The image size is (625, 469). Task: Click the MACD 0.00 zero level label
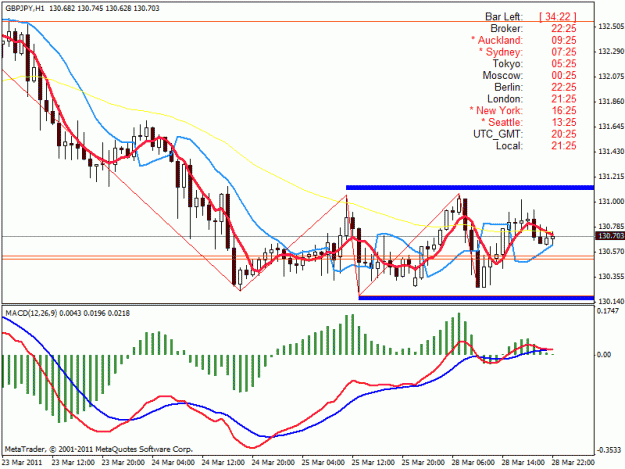point(604,355)
